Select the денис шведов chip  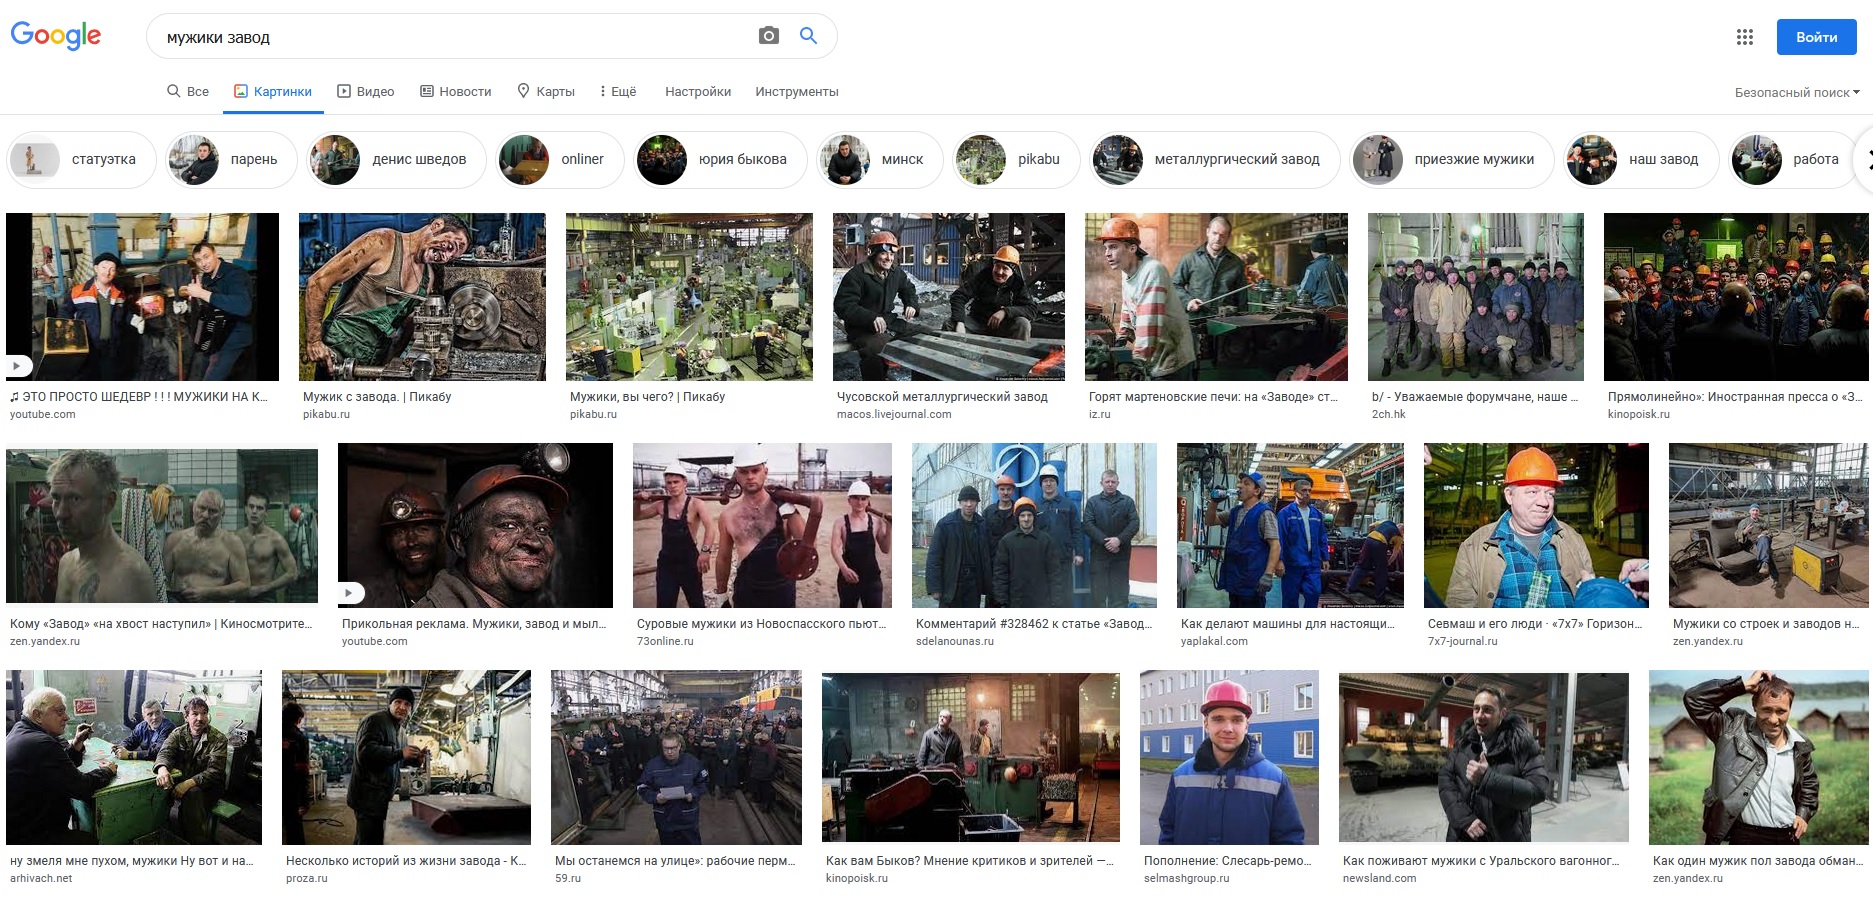click(x=396, y=159)
